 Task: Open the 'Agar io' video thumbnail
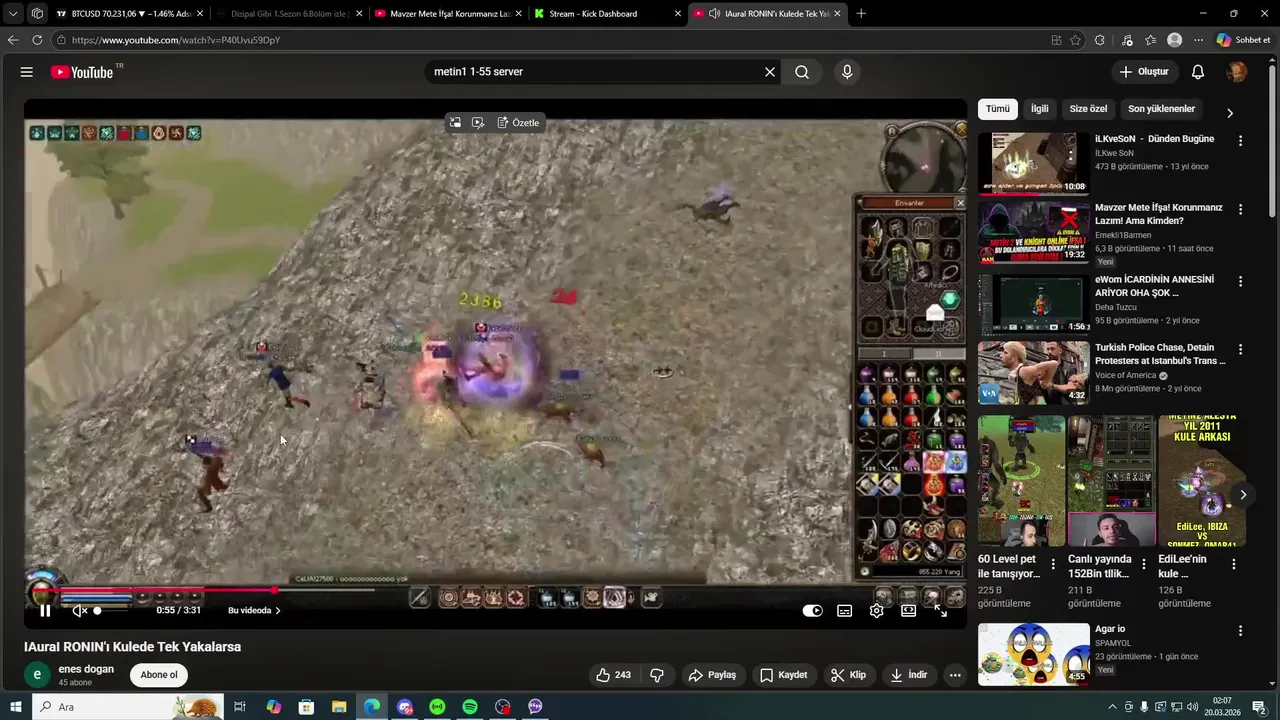pyautogui.click(x=1033, y=654)
